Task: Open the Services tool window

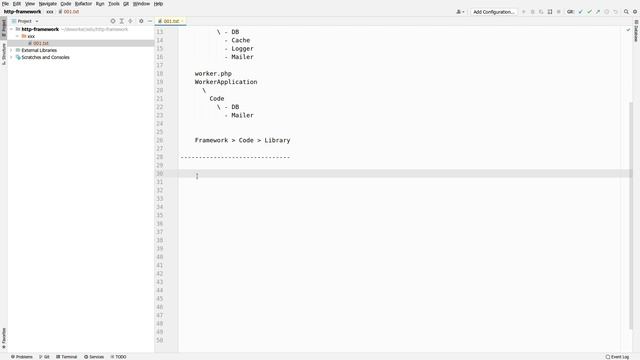Action: click(x=94, y=357)
